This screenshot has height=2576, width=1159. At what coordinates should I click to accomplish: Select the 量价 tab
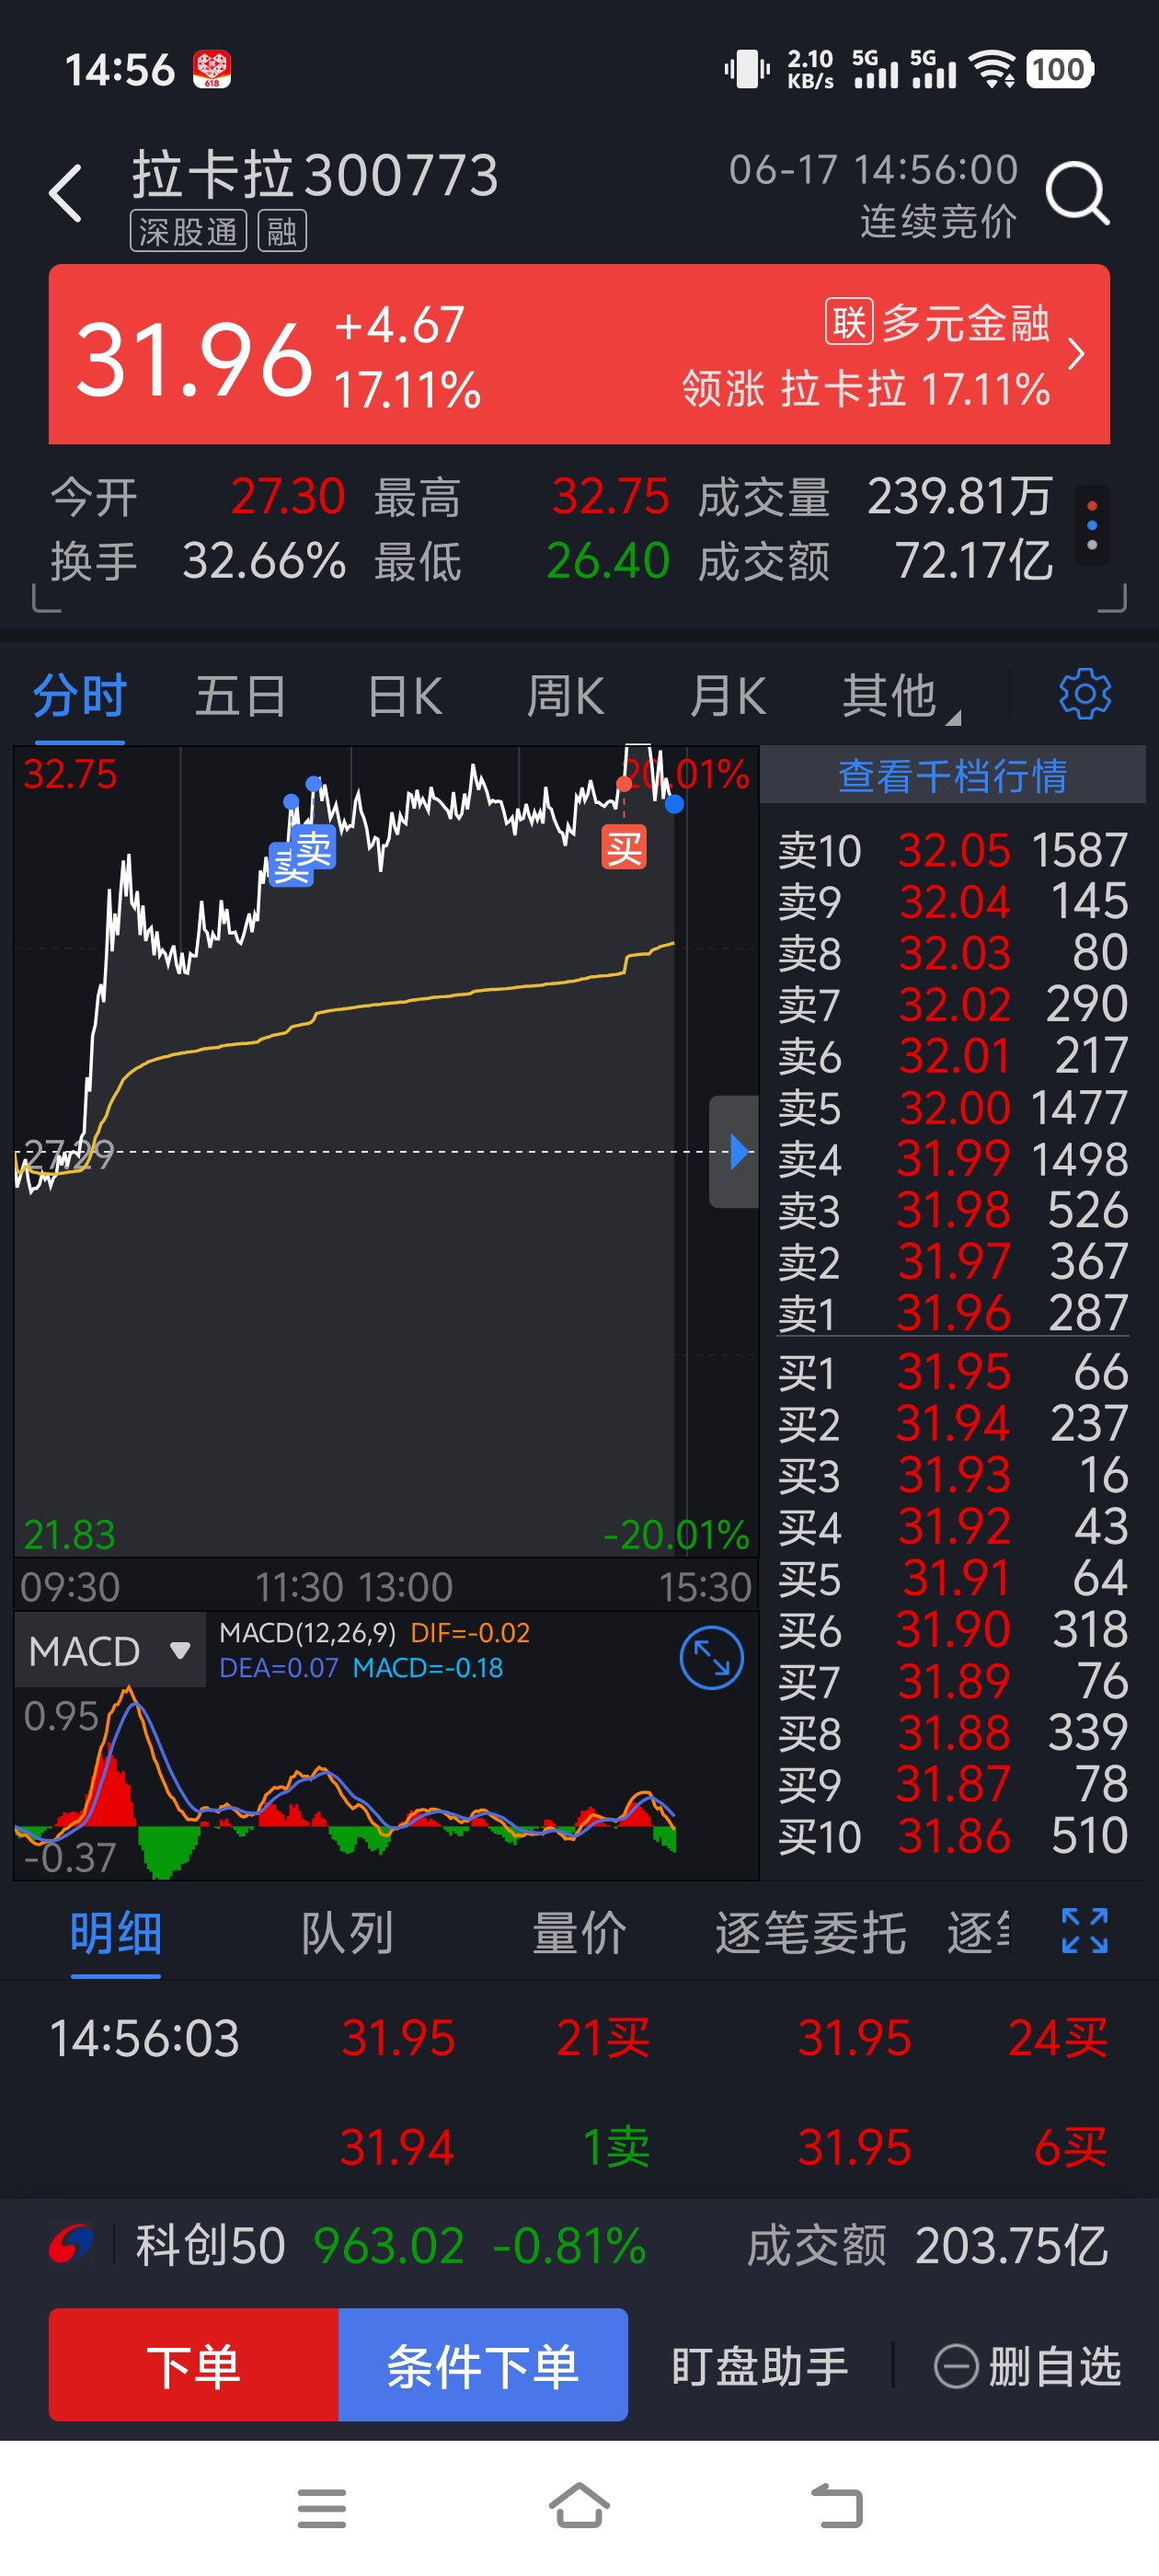[579, 1932]
